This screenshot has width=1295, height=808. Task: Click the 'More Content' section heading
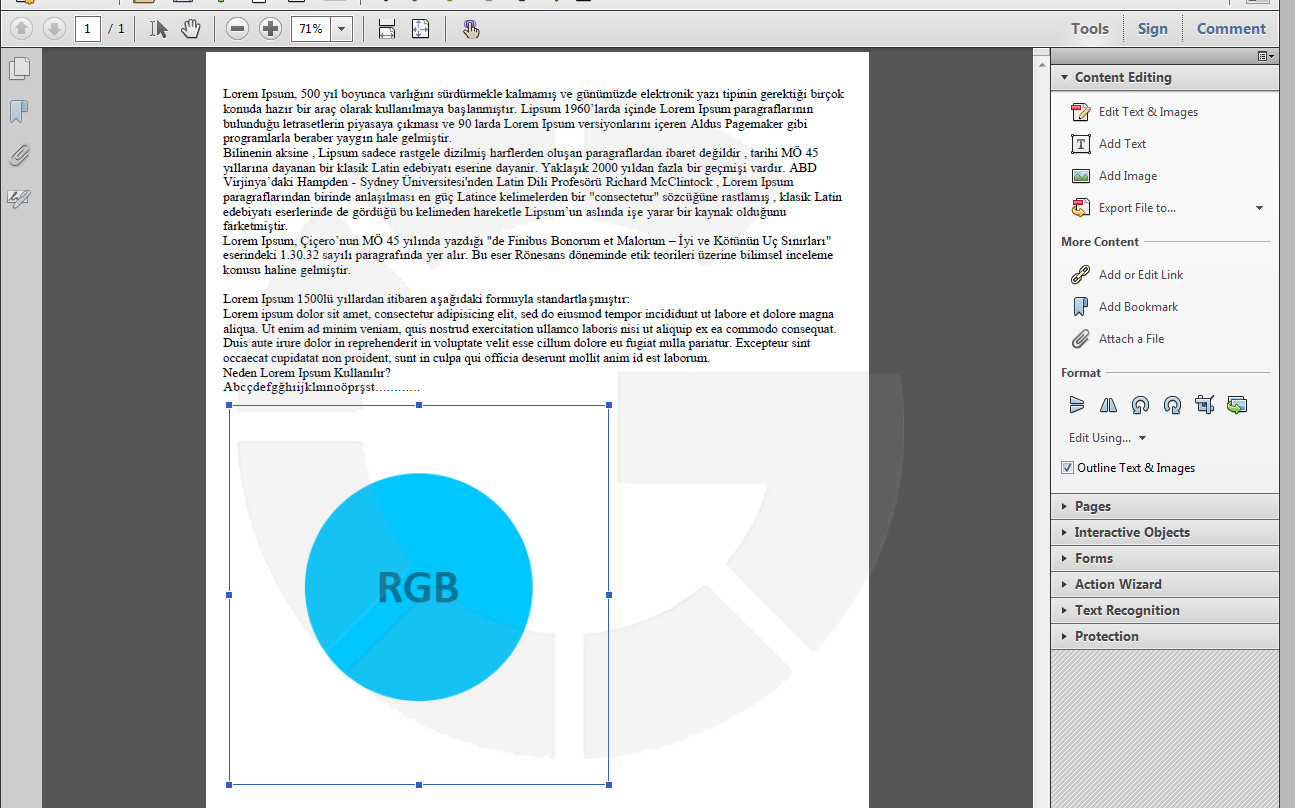[1100, 242]
